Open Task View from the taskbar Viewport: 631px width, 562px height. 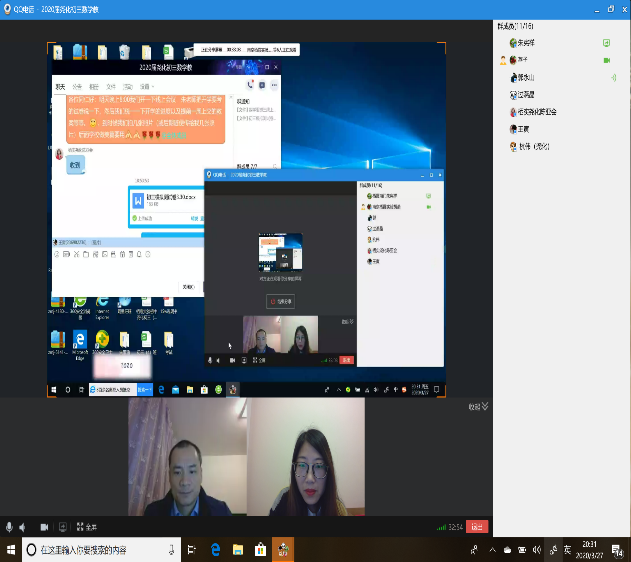[x=192, y=550]
